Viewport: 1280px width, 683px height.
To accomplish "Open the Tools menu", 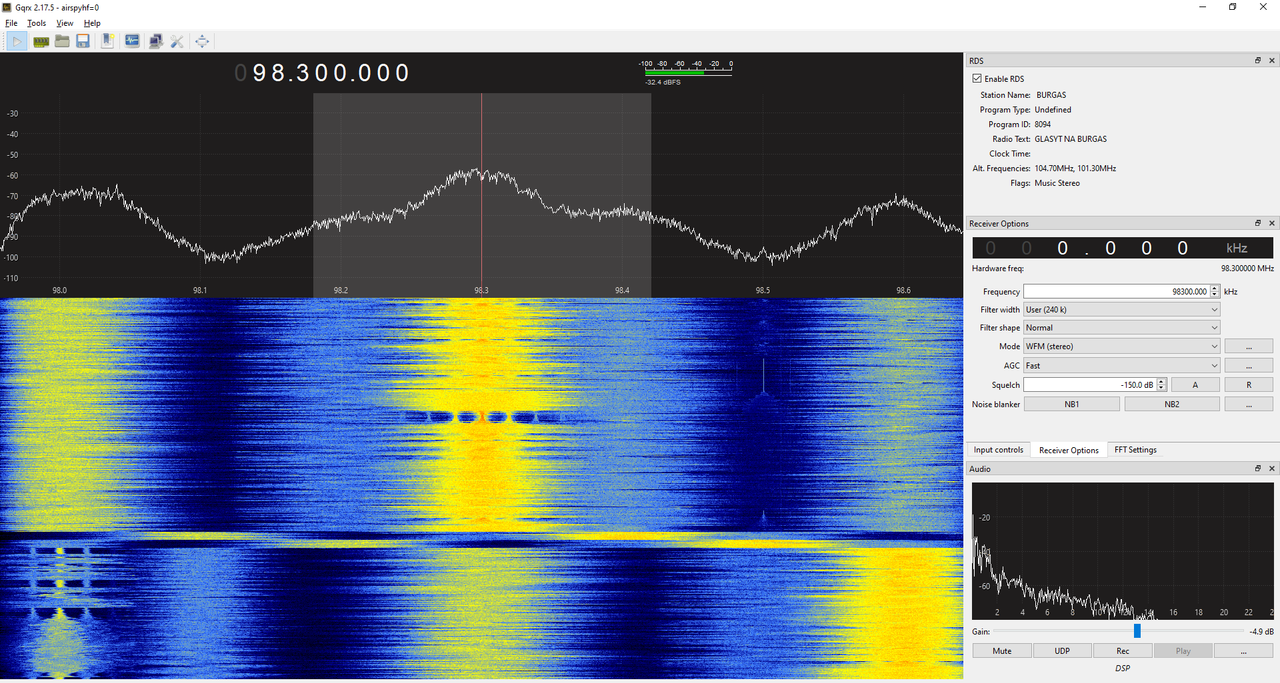I will 36,23.
